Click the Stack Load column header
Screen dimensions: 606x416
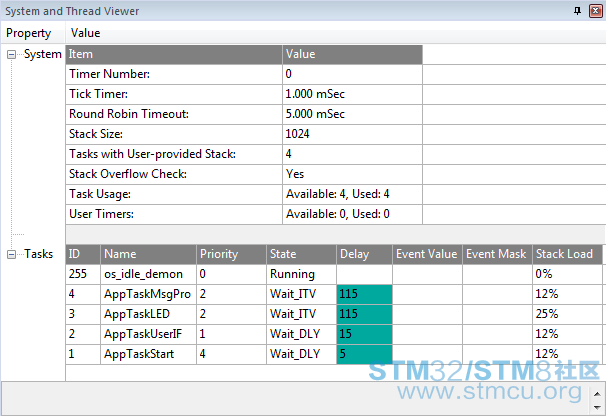click(x=567, y=254)
